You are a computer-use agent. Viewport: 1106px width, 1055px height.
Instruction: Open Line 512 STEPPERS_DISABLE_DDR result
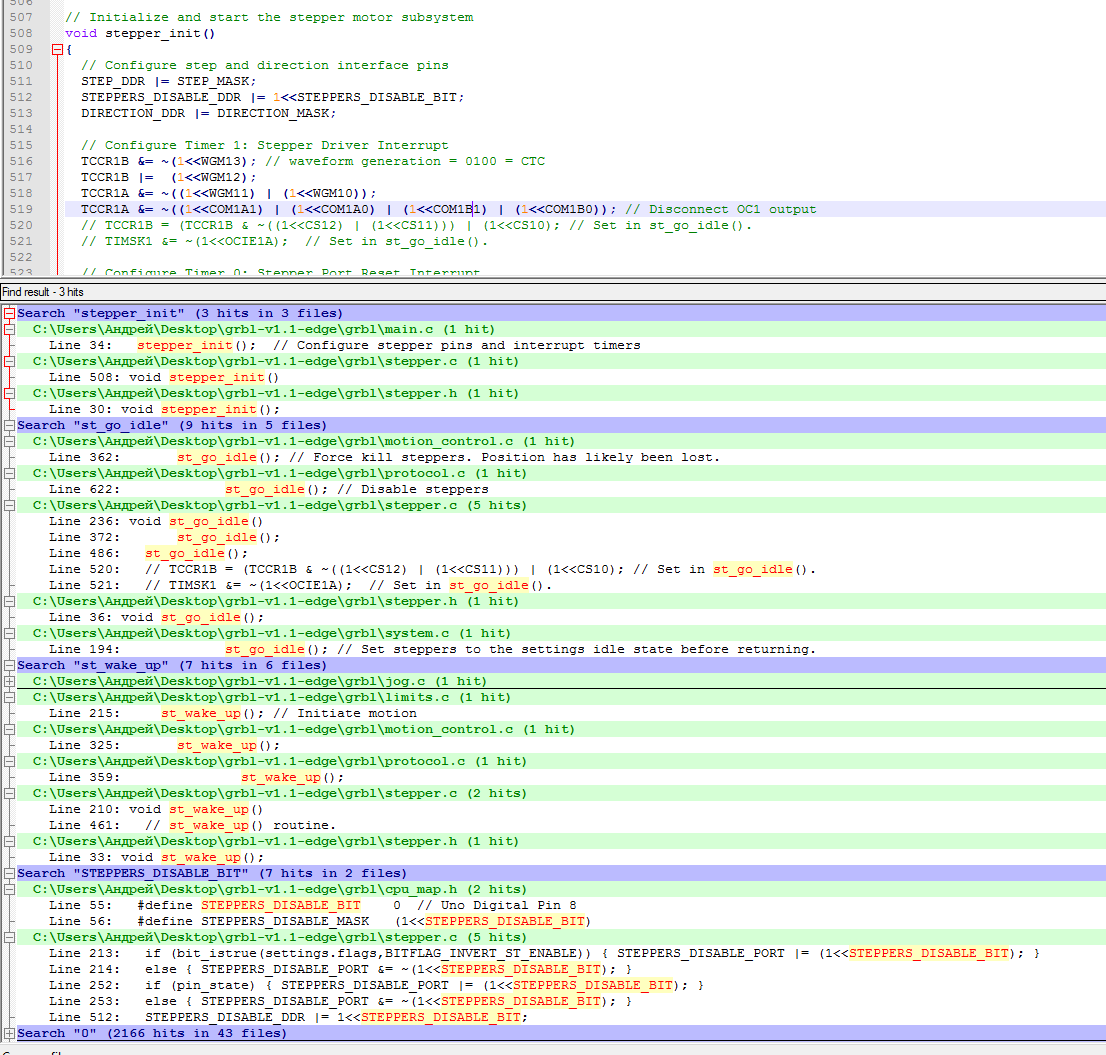[x=288, y=1017]
